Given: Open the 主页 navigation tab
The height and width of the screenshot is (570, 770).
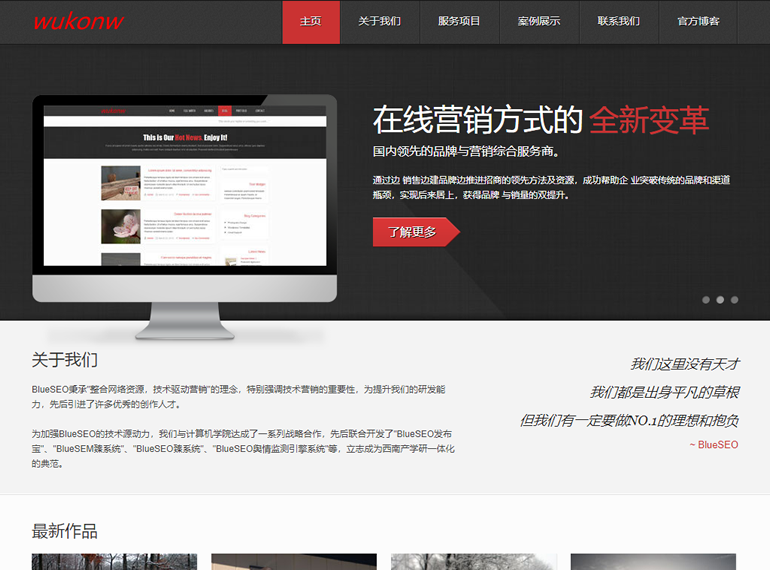Looking at the screenshot, I should [311, 22].
